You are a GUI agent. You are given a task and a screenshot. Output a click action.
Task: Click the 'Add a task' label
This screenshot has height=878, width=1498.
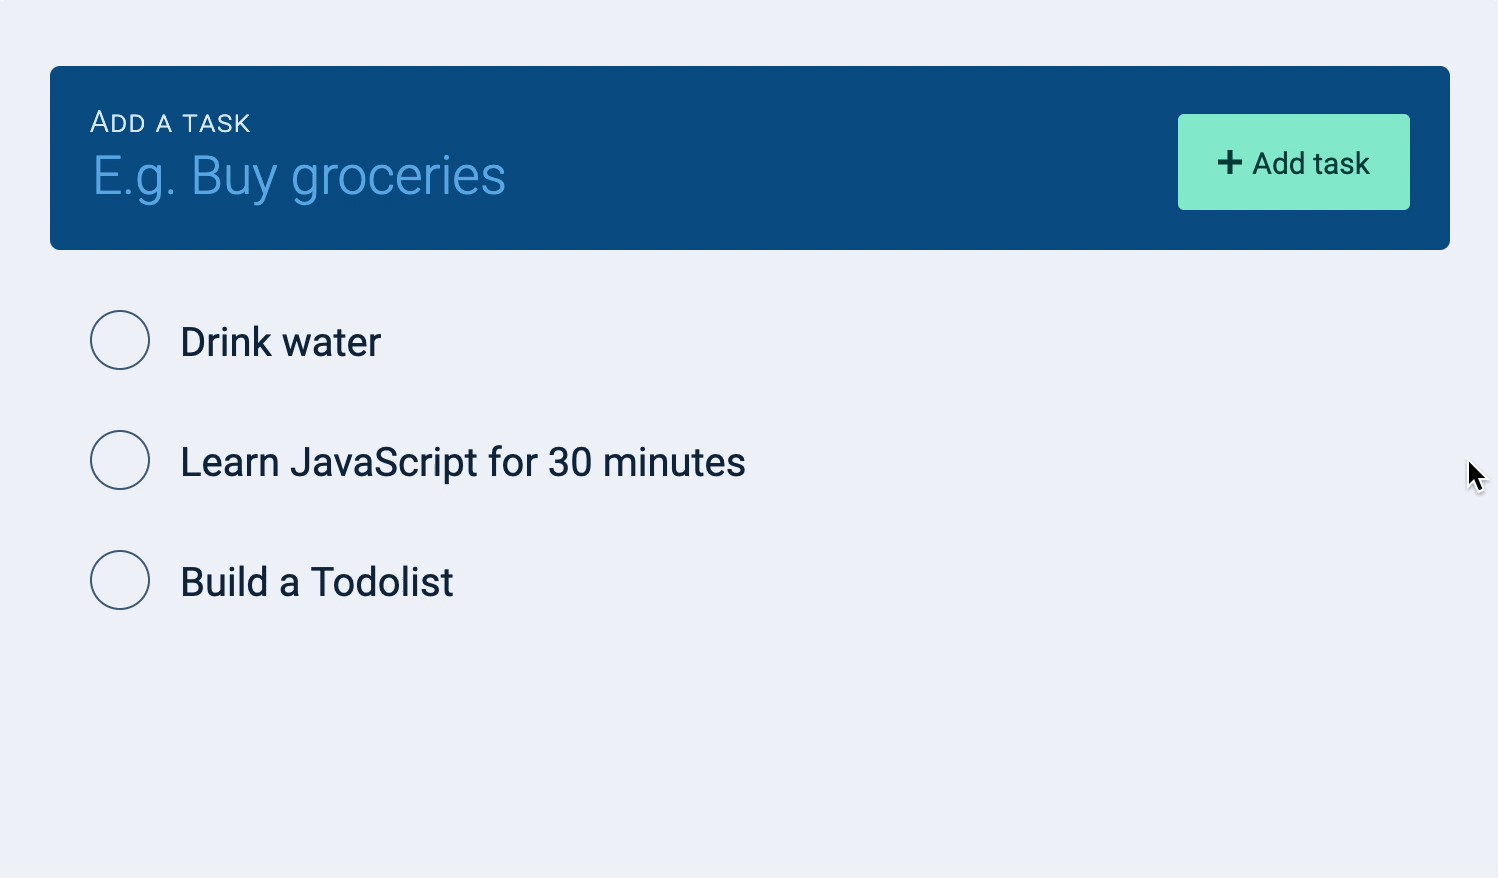tap(170, 123)
